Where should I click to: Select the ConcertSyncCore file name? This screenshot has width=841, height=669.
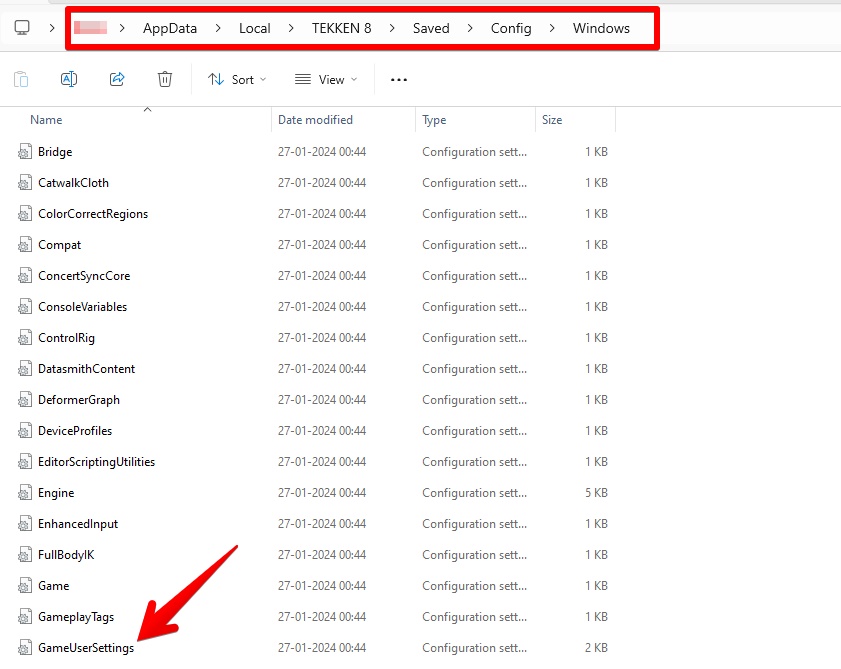click(x=84, y=276)
